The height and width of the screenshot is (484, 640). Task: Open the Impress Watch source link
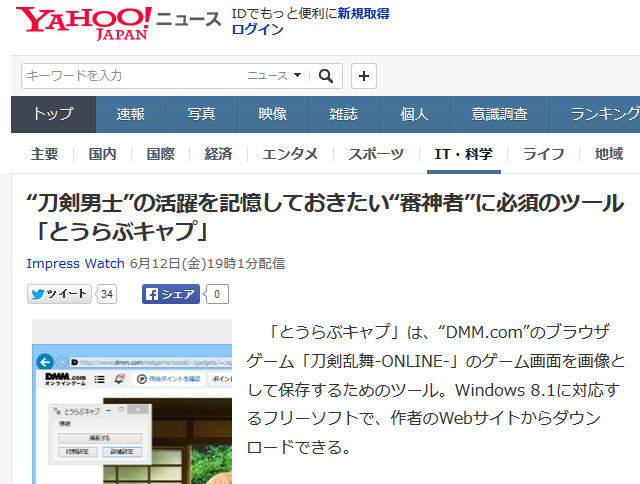pos(76,264)
